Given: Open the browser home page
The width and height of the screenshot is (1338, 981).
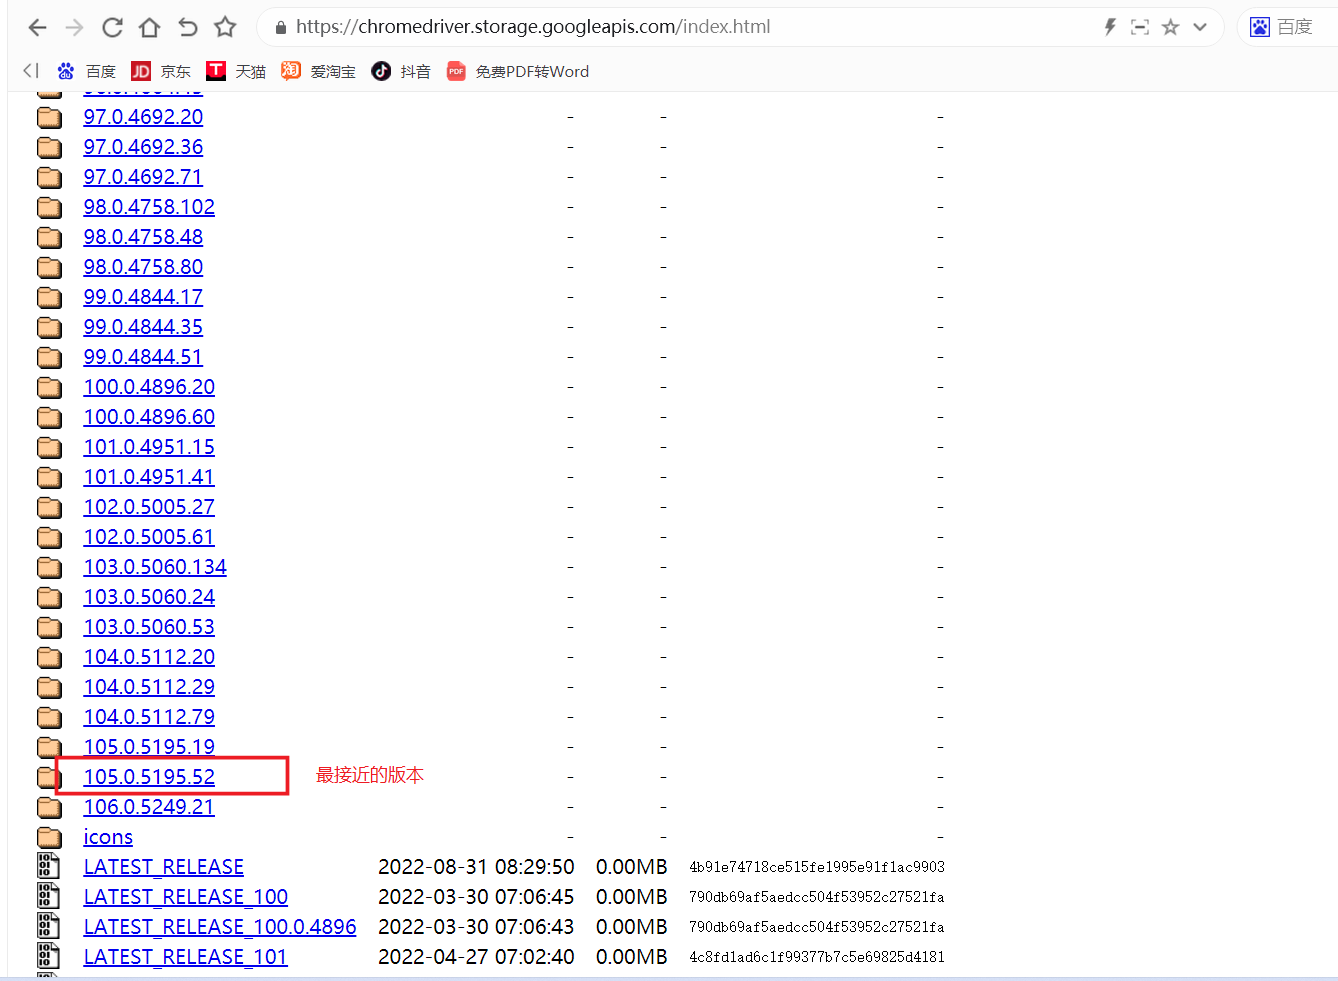Looking at the screenshot, I should pyautogui.click(x=149, y=27).
